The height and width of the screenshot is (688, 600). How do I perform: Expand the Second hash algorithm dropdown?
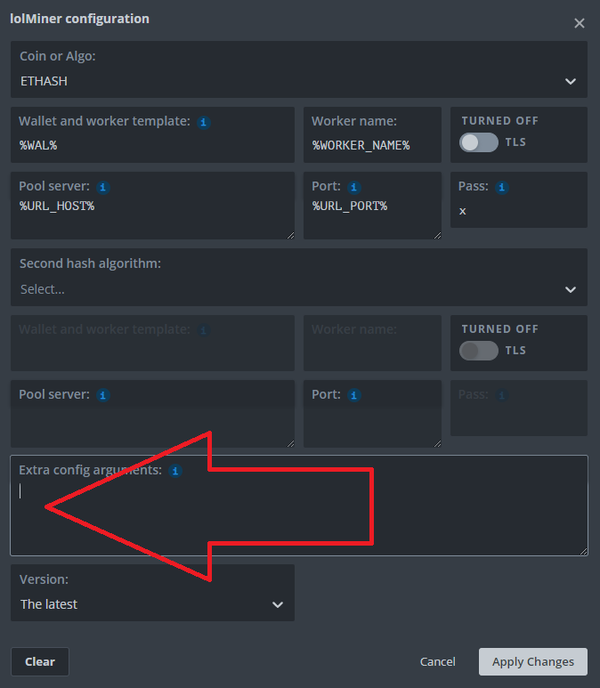click(x=299, y=289)
